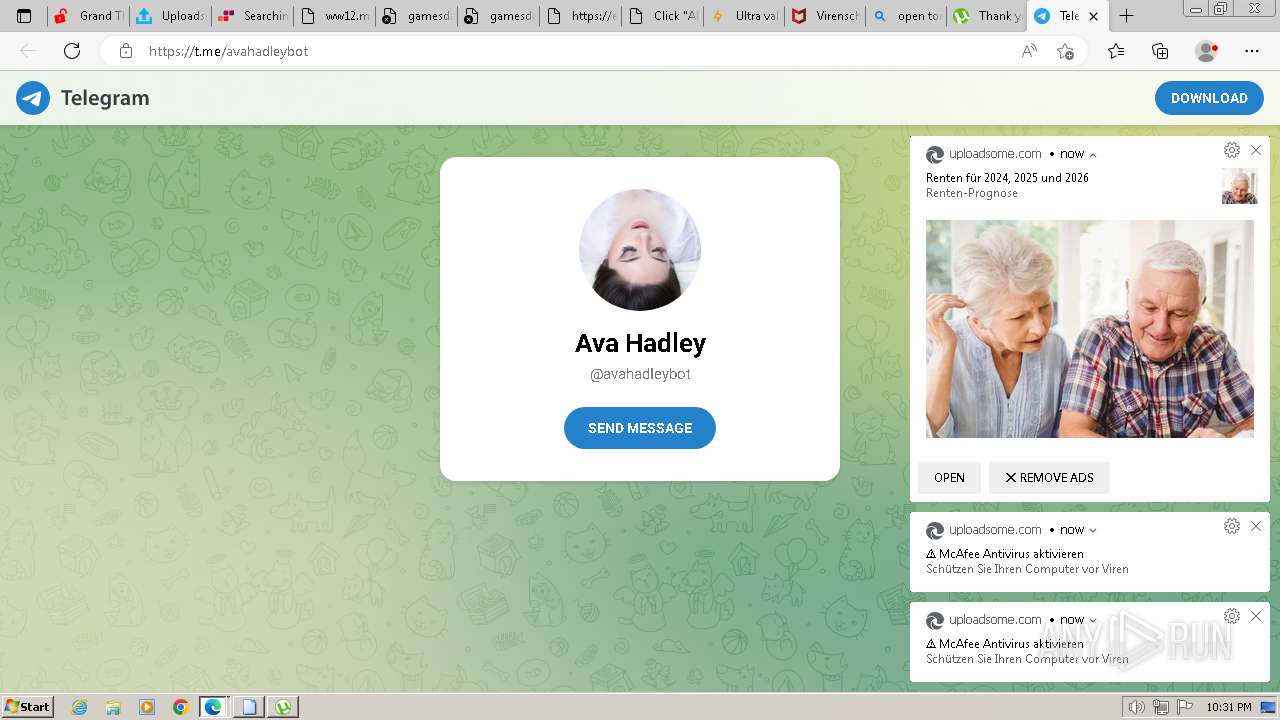Close the Telegram tab
The width and height of the screenshot is (1280, 720).
pos(1094,16)
